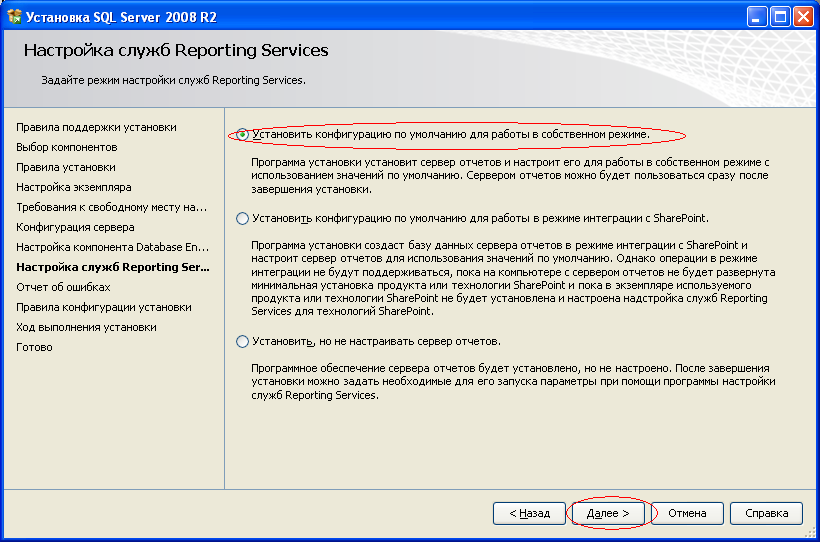Click the step 'Отчет об ошибках'

(x=63, y=287)
